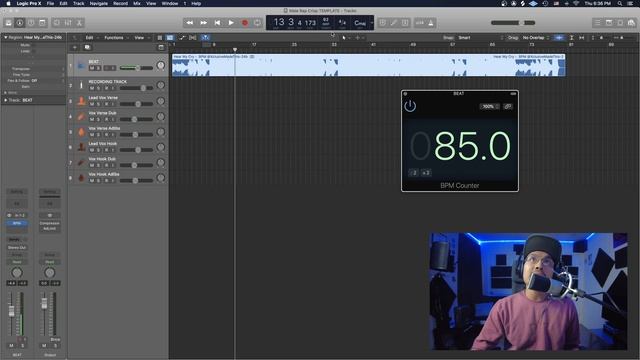Click the playhead marker in the ruler
Image resolution: width=640 pixels, height=360 pixels.
(235, 49)
